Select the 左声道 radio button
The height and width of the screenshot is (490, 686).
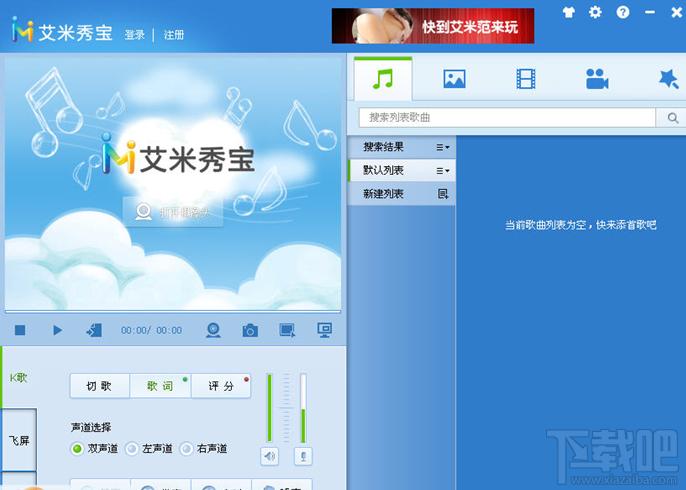131,449
